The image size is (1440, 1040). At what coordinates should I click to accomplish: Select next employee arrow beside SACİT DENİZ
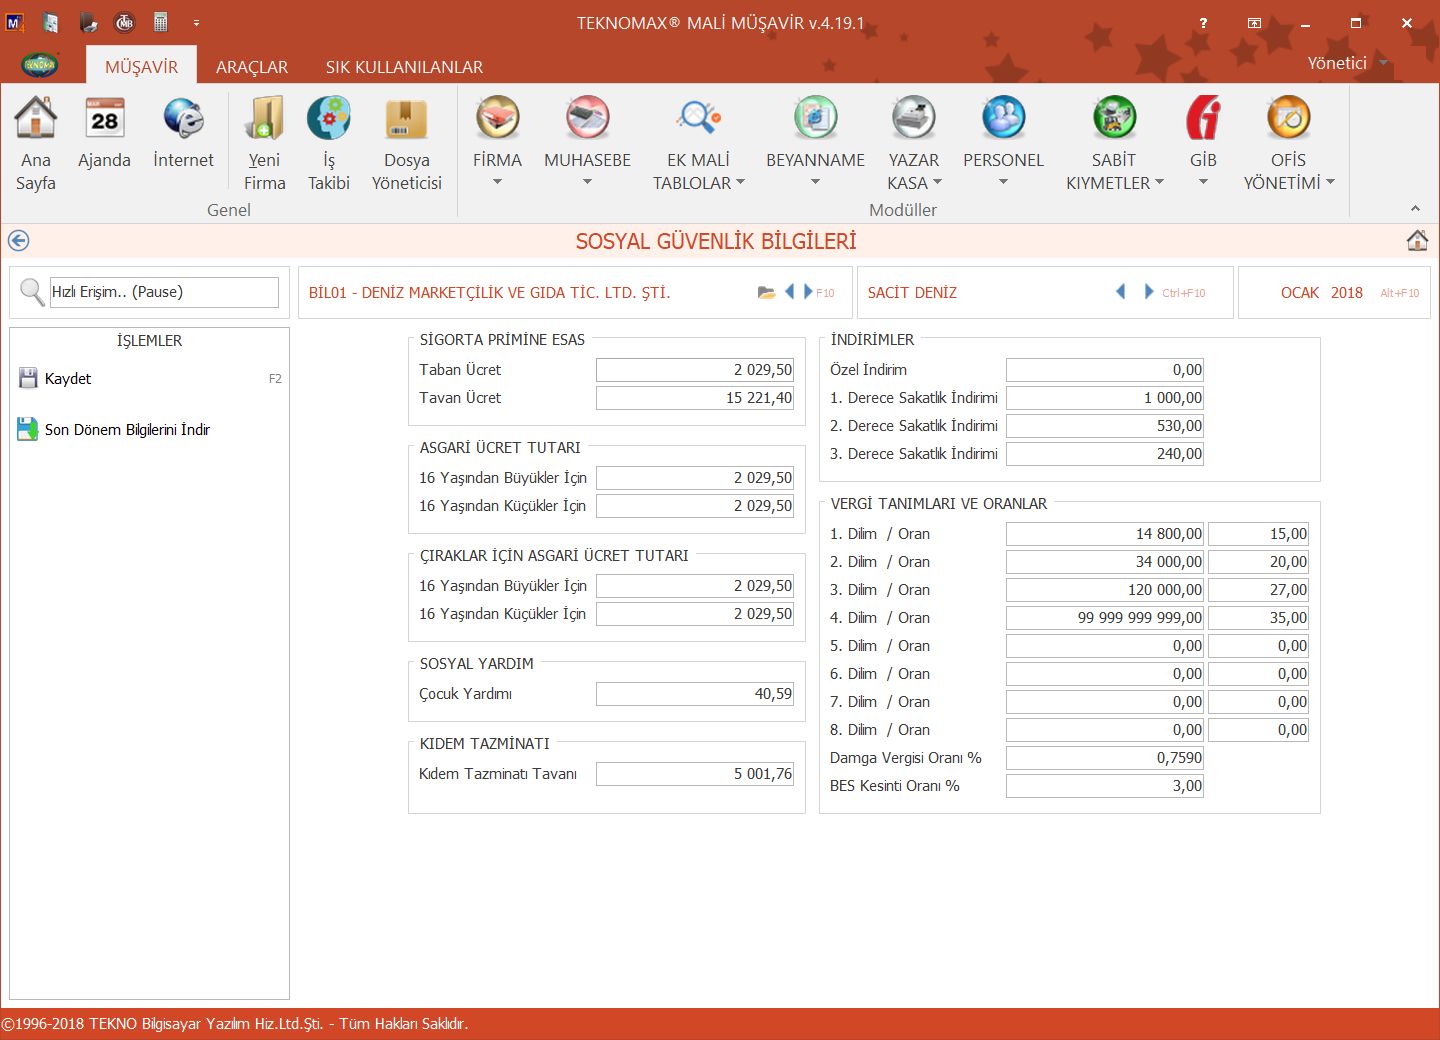(1149, 292)
